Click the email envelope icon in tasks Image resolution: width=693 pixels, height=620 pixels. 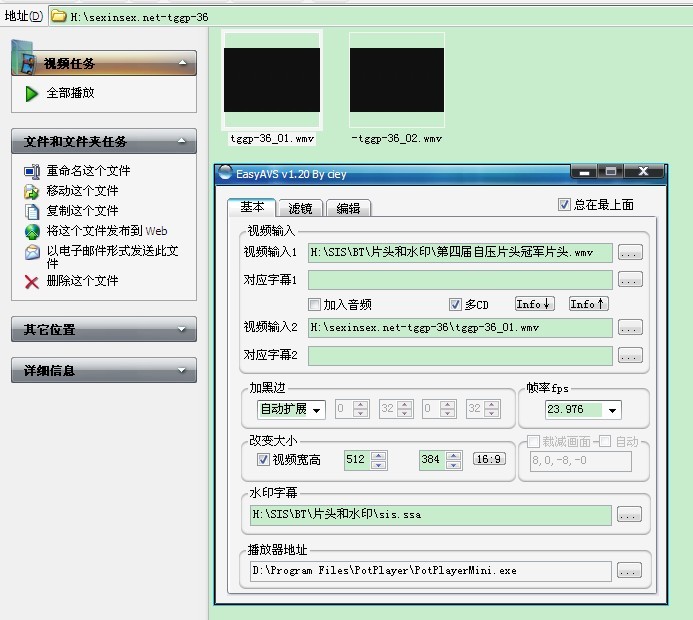click(x=32, y=252)
